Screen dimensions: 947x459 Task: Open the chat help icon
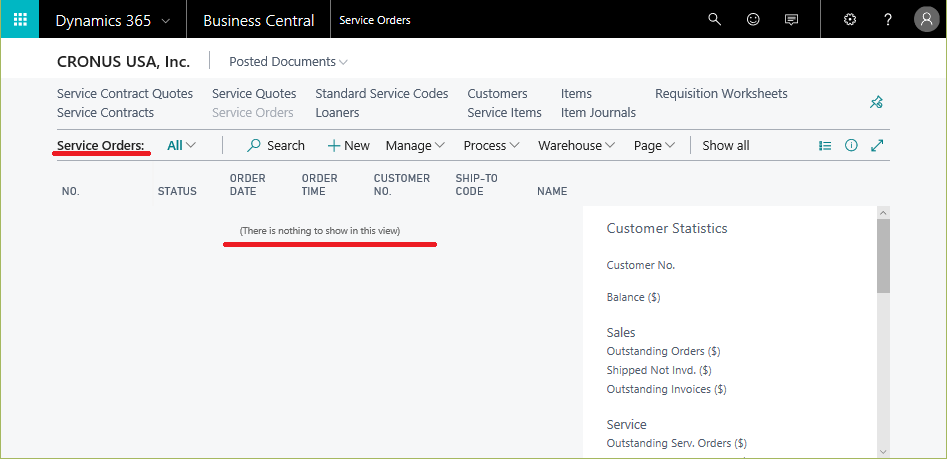pyautogui.click(x=791, y=20)
